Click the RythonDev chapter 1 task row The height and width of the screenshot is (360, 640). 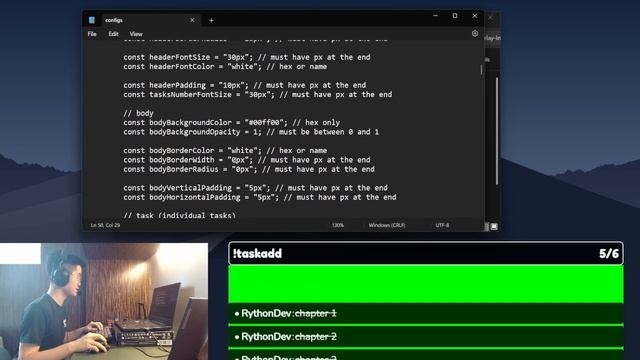click(x=426, y=313)
